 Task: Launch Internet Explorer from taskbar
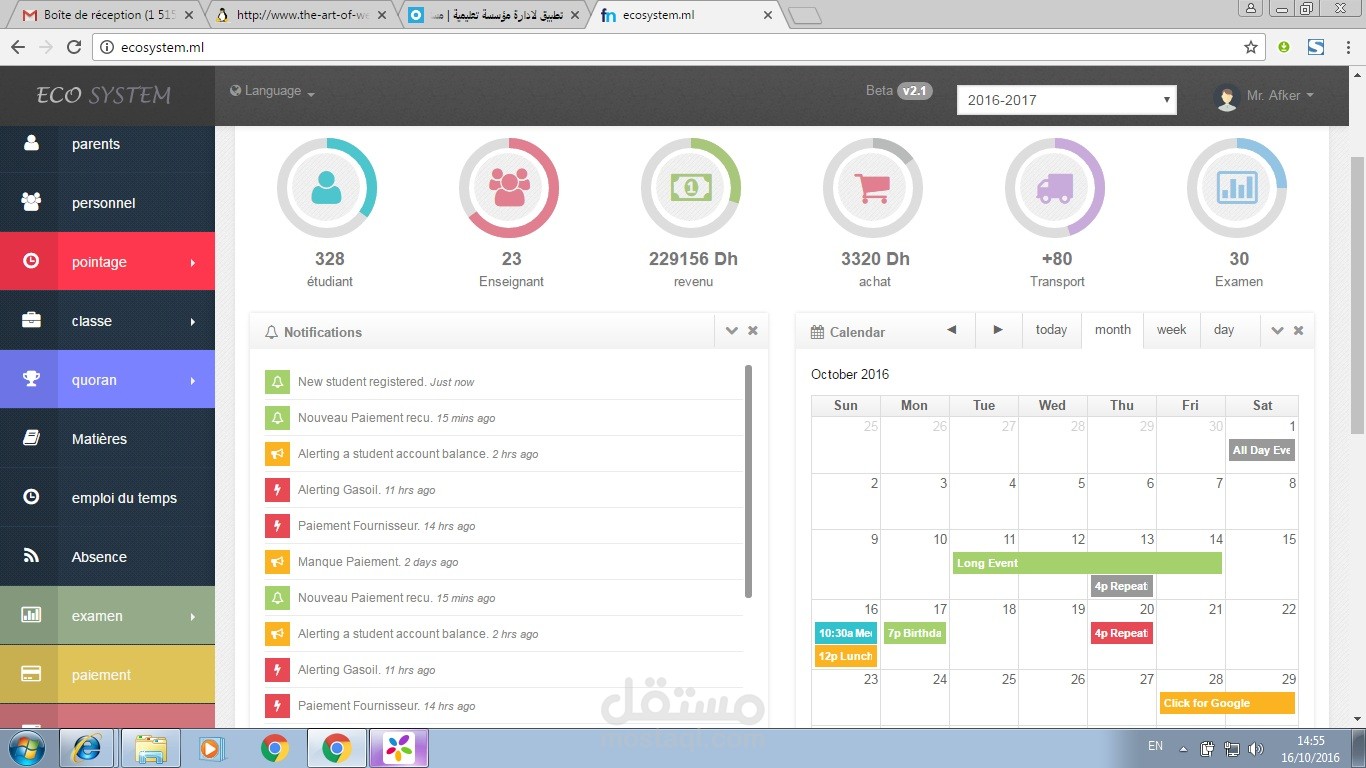[x=86, y=748]
